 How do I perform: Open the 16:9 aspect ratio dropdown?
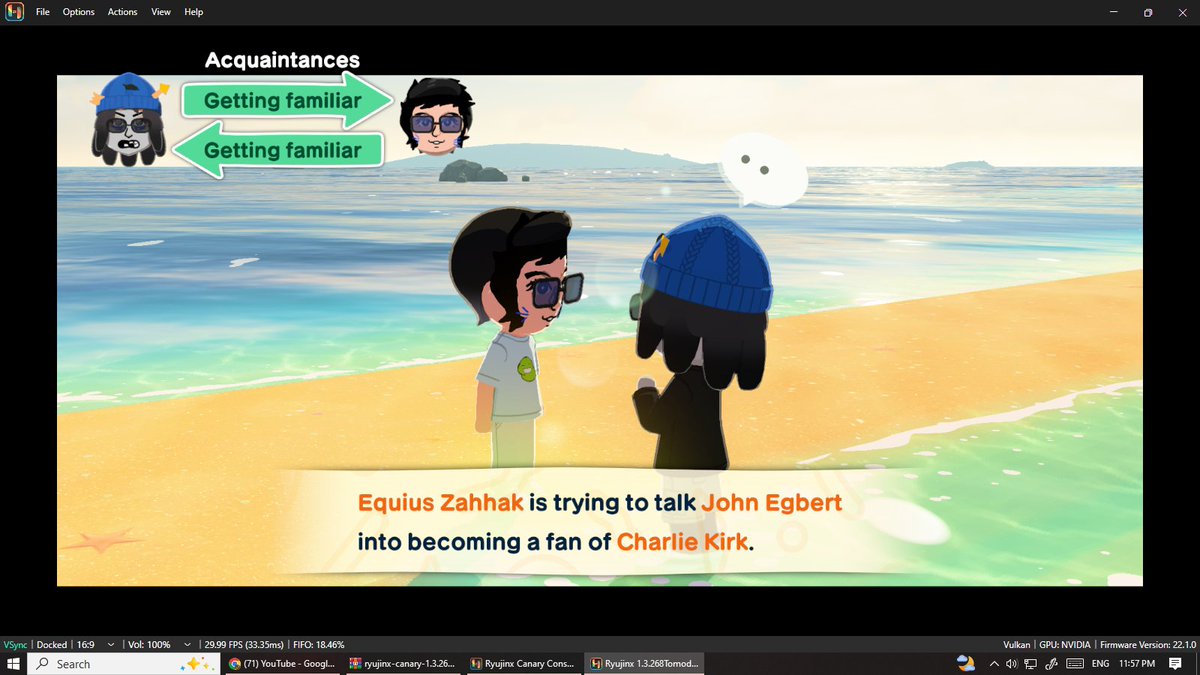point(95,645)
